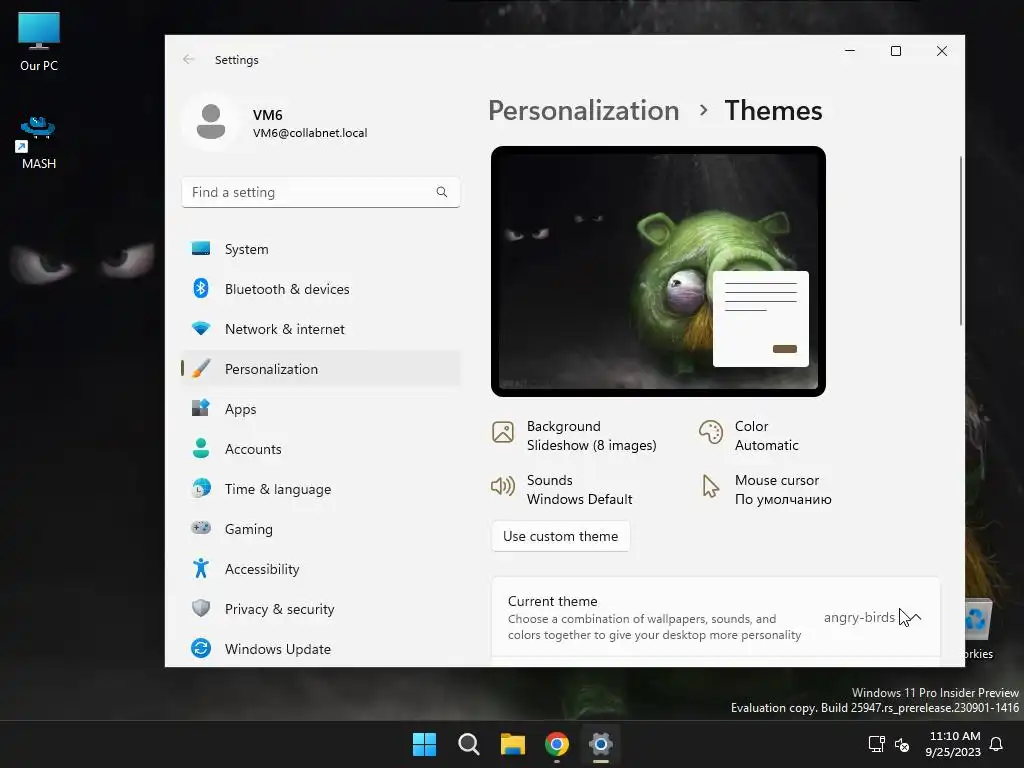Open the network status tray icon

[876, 744]
